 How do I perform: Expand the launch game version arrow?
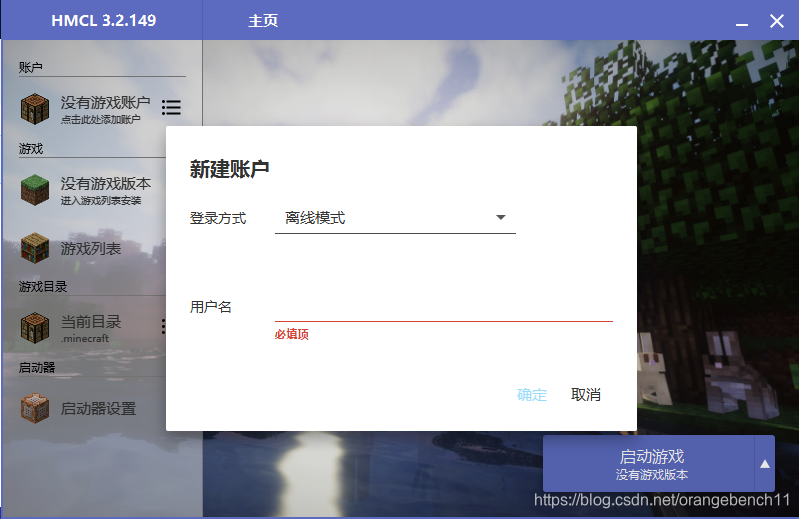click(x=765, y=464)
